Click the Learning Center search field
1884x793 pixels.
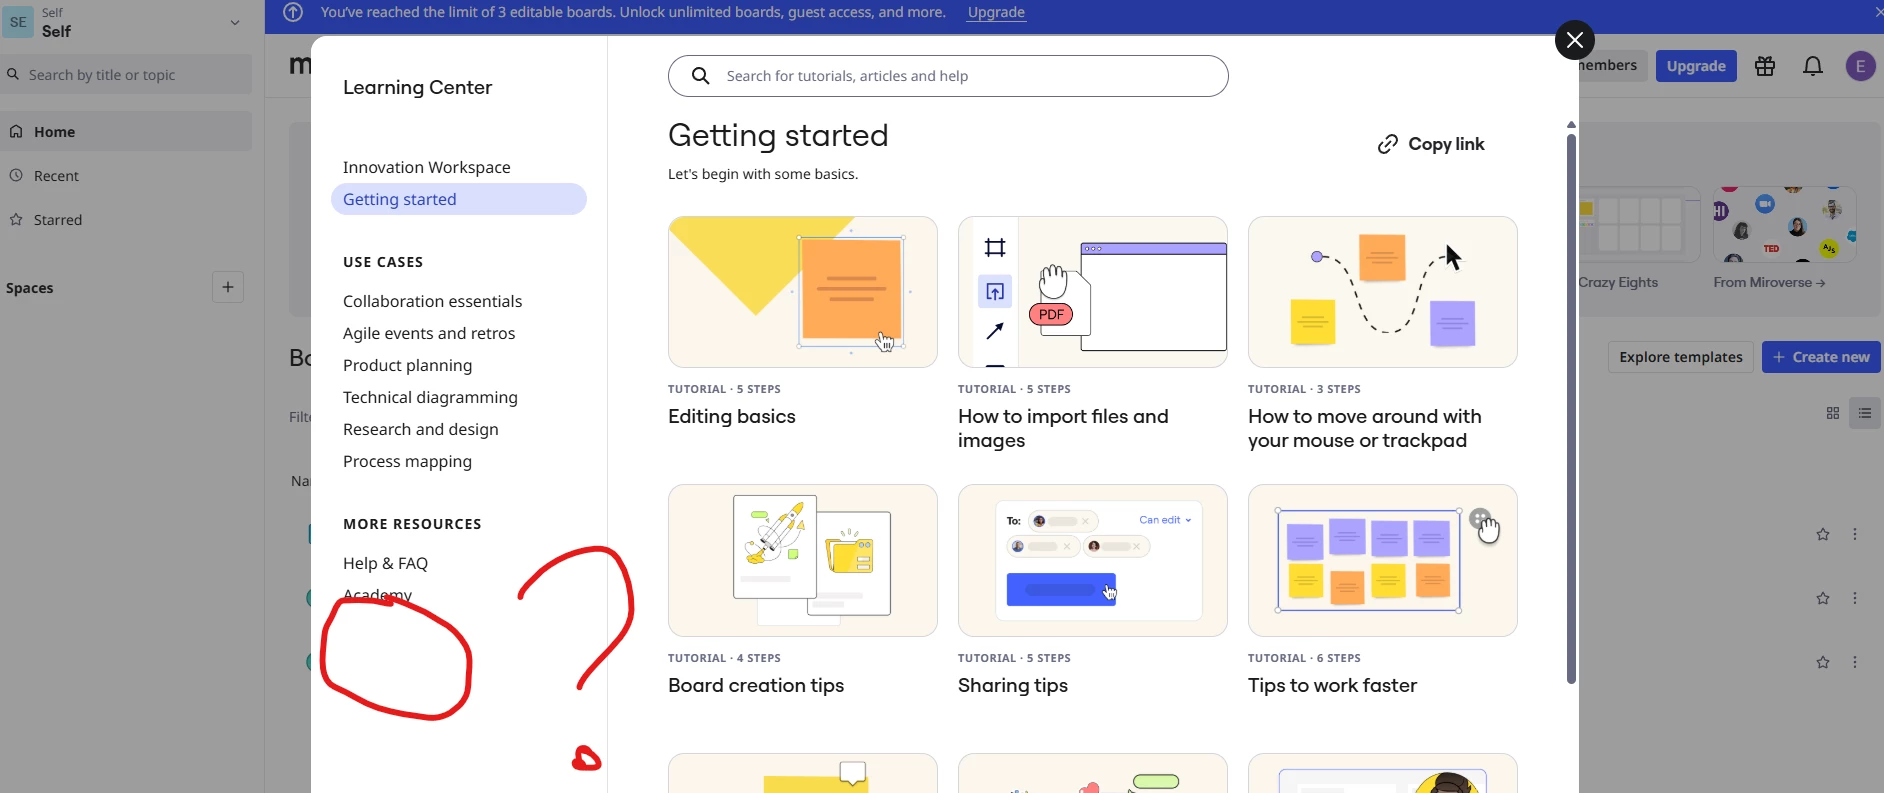(x=948, y=76)
